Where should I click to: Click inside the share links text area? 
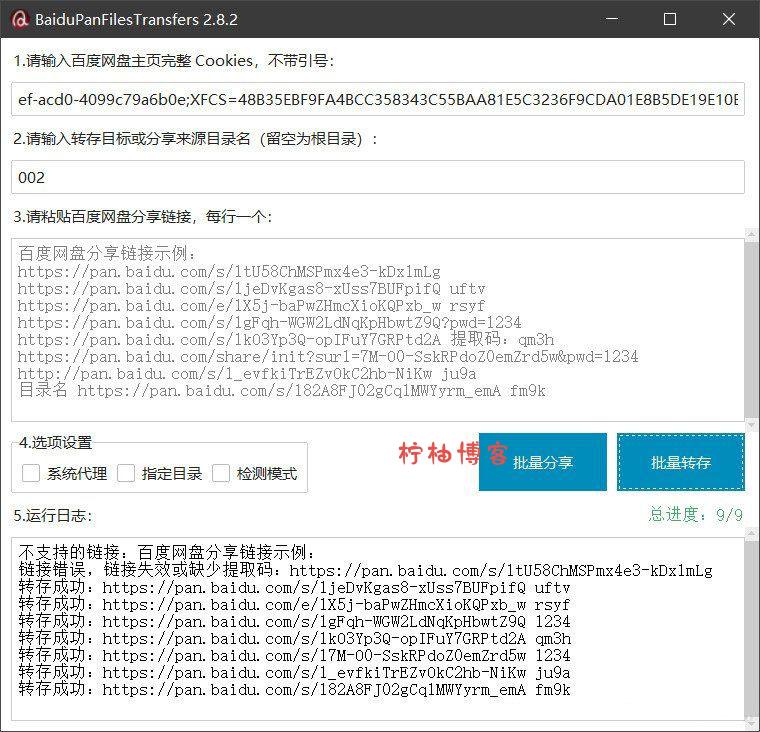pos(378,330)
